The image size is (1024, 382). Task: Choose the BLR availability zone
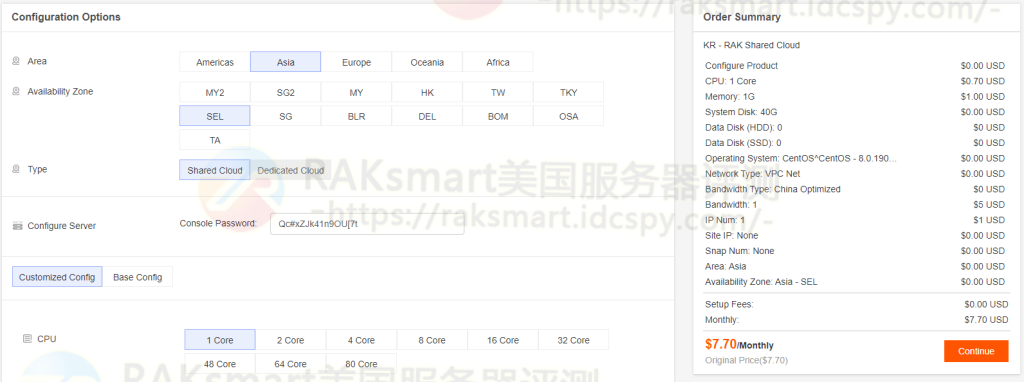356,116
